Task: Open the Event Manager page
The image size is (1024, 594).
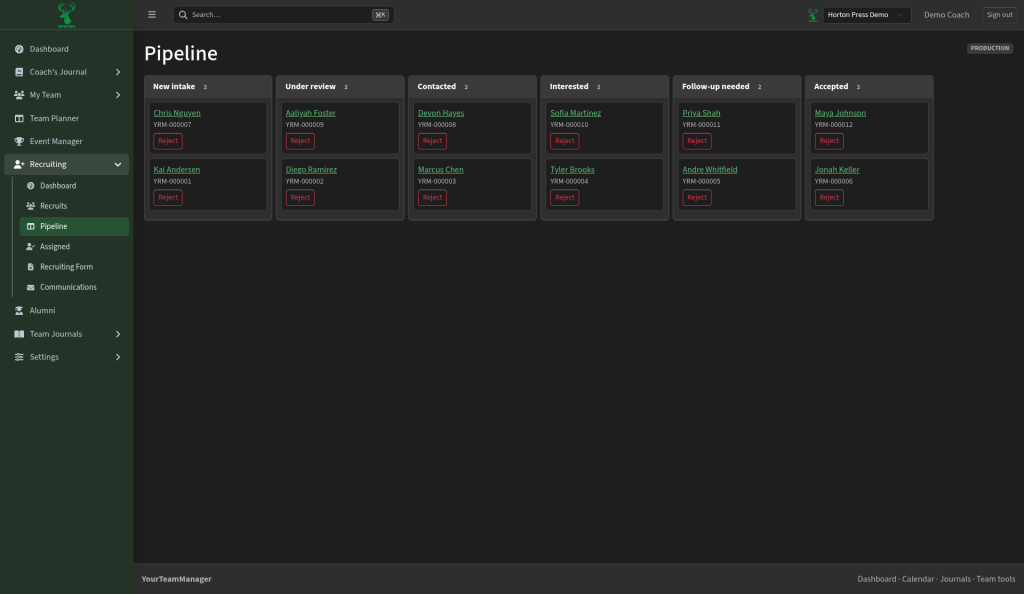Action: (67, 142)
